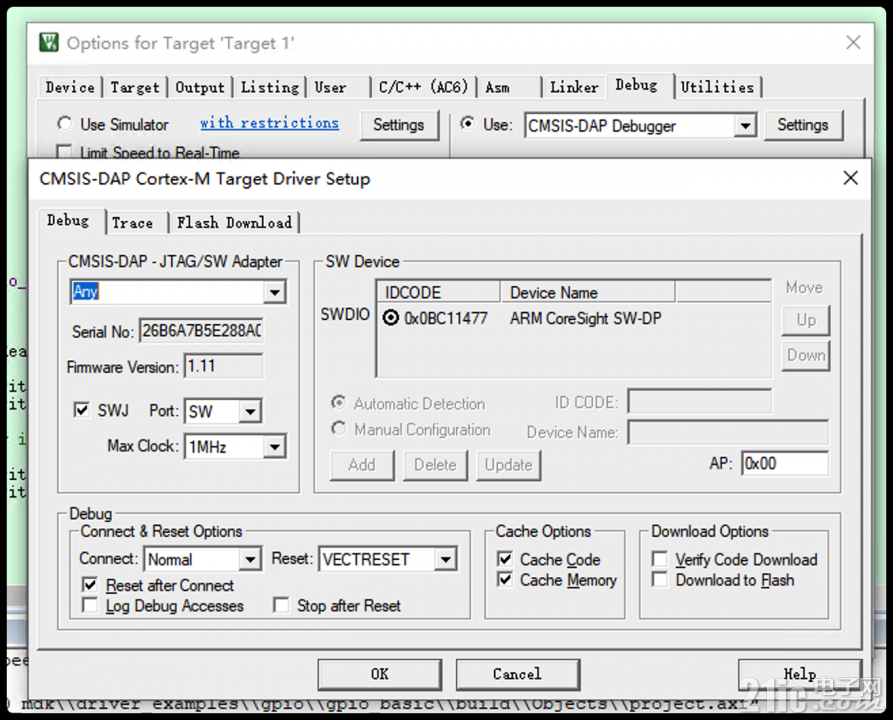Select Automatic Detection radio button
This screenshot has width=893, height=720.
tap(339, 403)
